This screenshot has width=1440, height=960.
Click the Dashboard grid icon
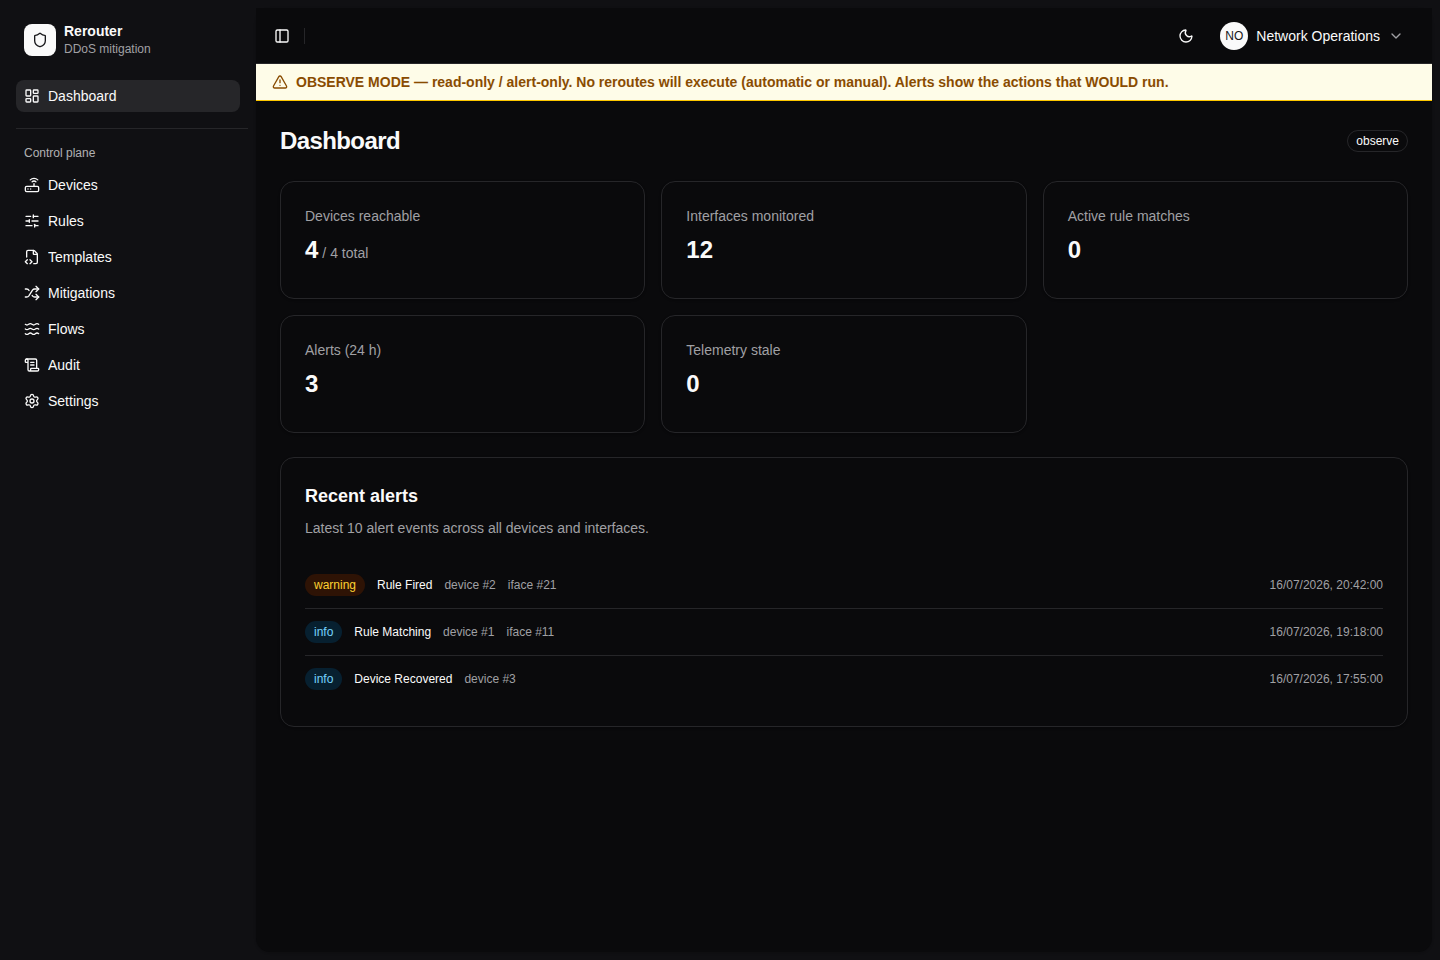click(x=32, y=96)
